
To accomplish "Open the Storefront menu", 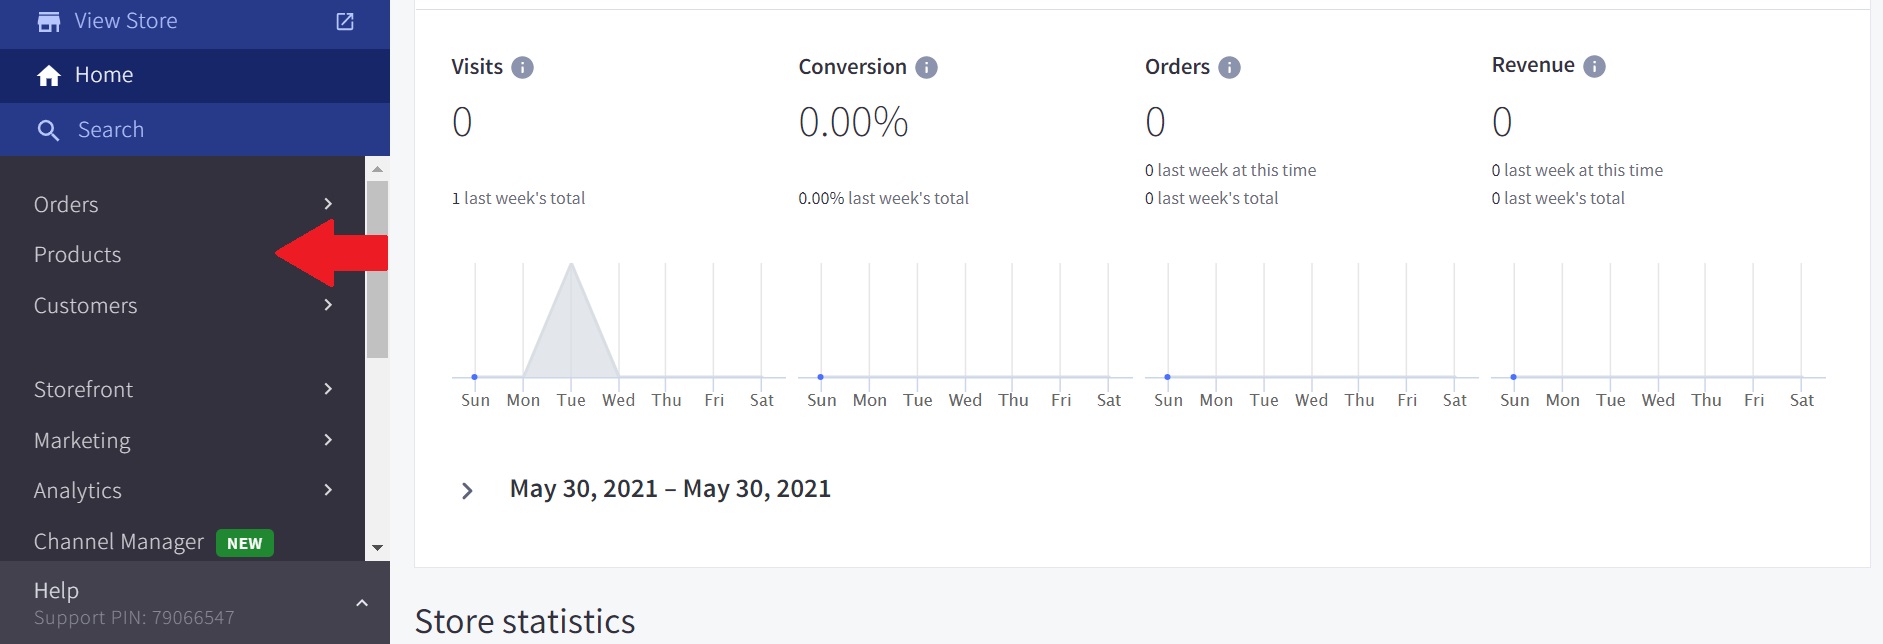I will [x=84, y=390].
